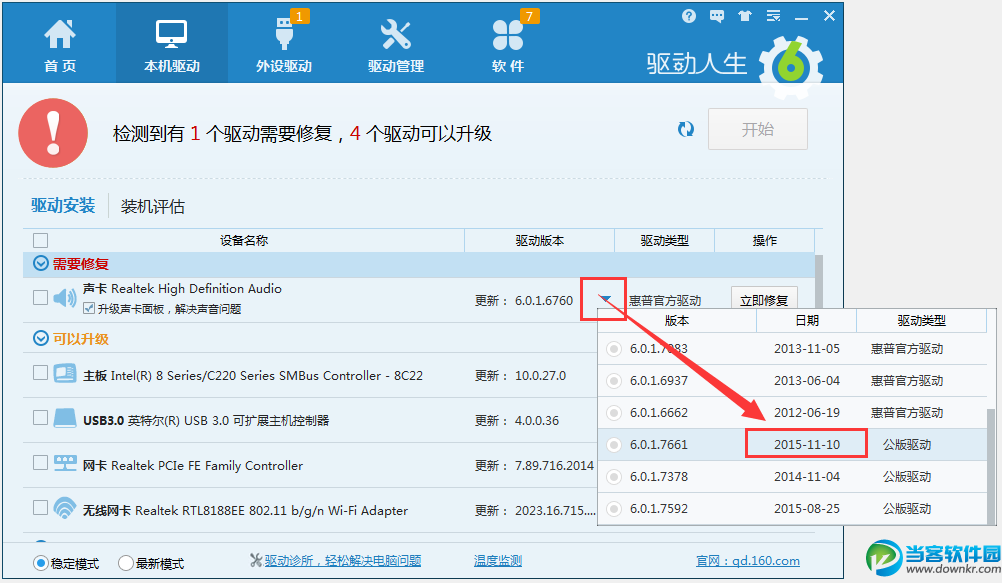
Task: Click the sound card speaker icon
Action: (65, 298)
